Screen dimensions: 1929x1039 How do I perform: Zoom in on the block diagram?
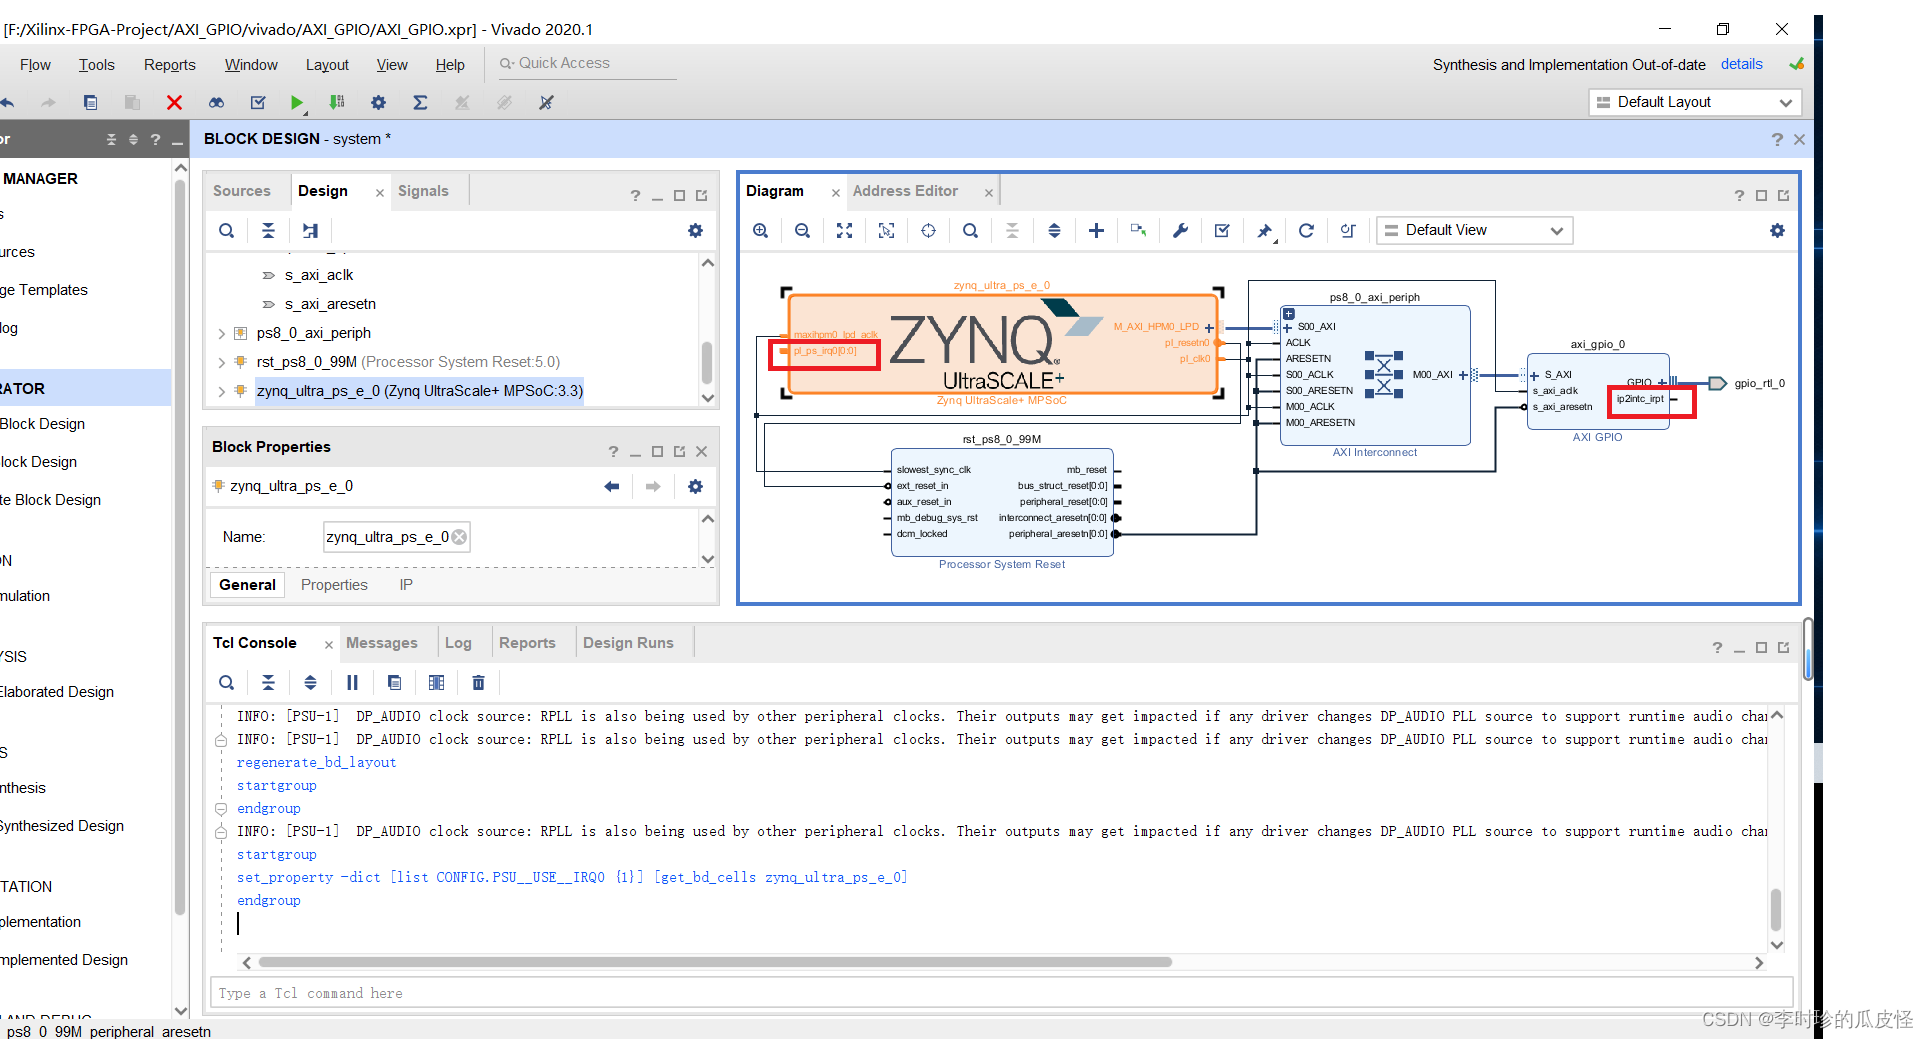761,231
